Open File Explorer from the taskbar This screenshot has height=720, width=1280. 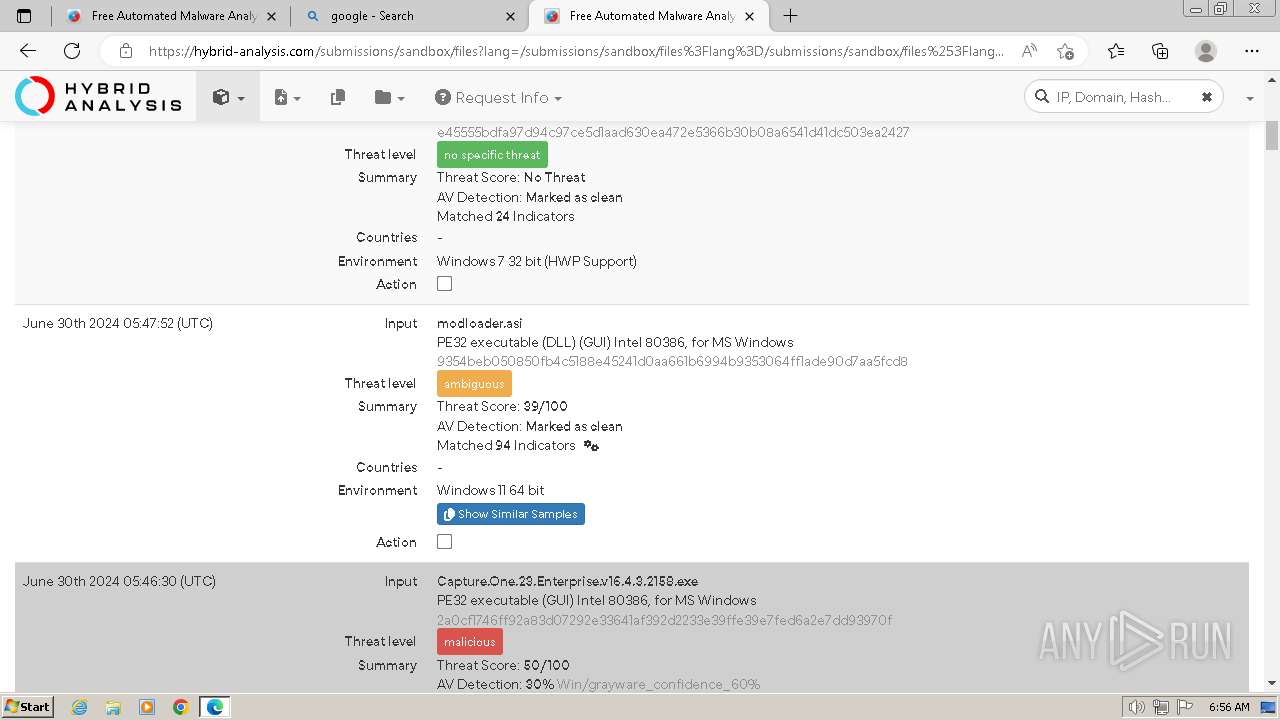pyautogui.click(x=113, y=707)
